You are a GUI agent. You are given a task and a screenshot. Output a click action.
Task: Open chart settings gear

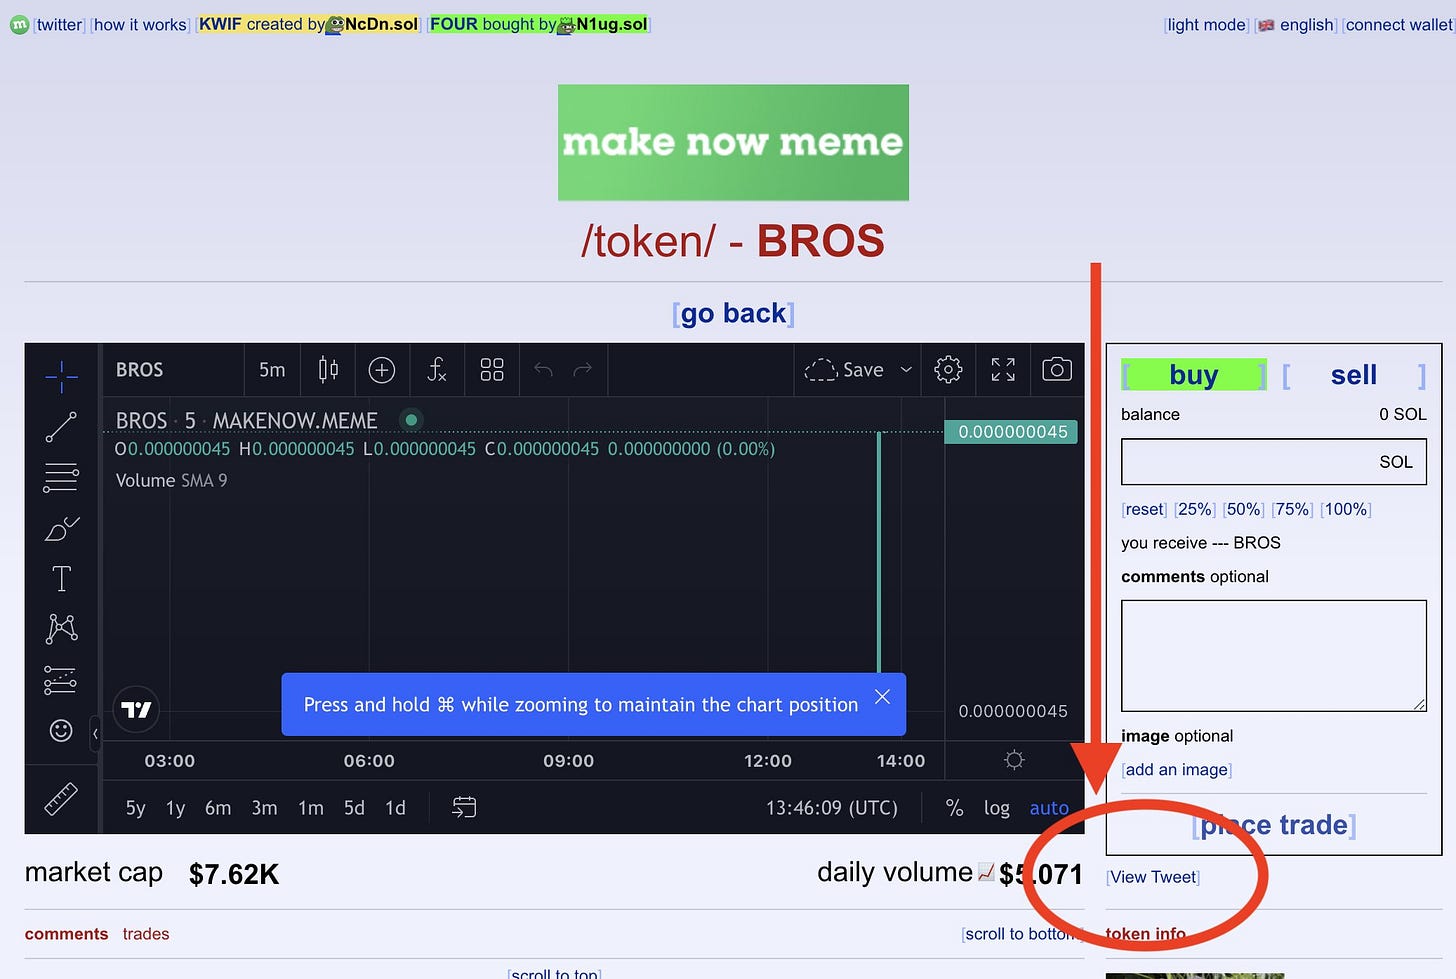pyautogui.click(x=948, y=370)
